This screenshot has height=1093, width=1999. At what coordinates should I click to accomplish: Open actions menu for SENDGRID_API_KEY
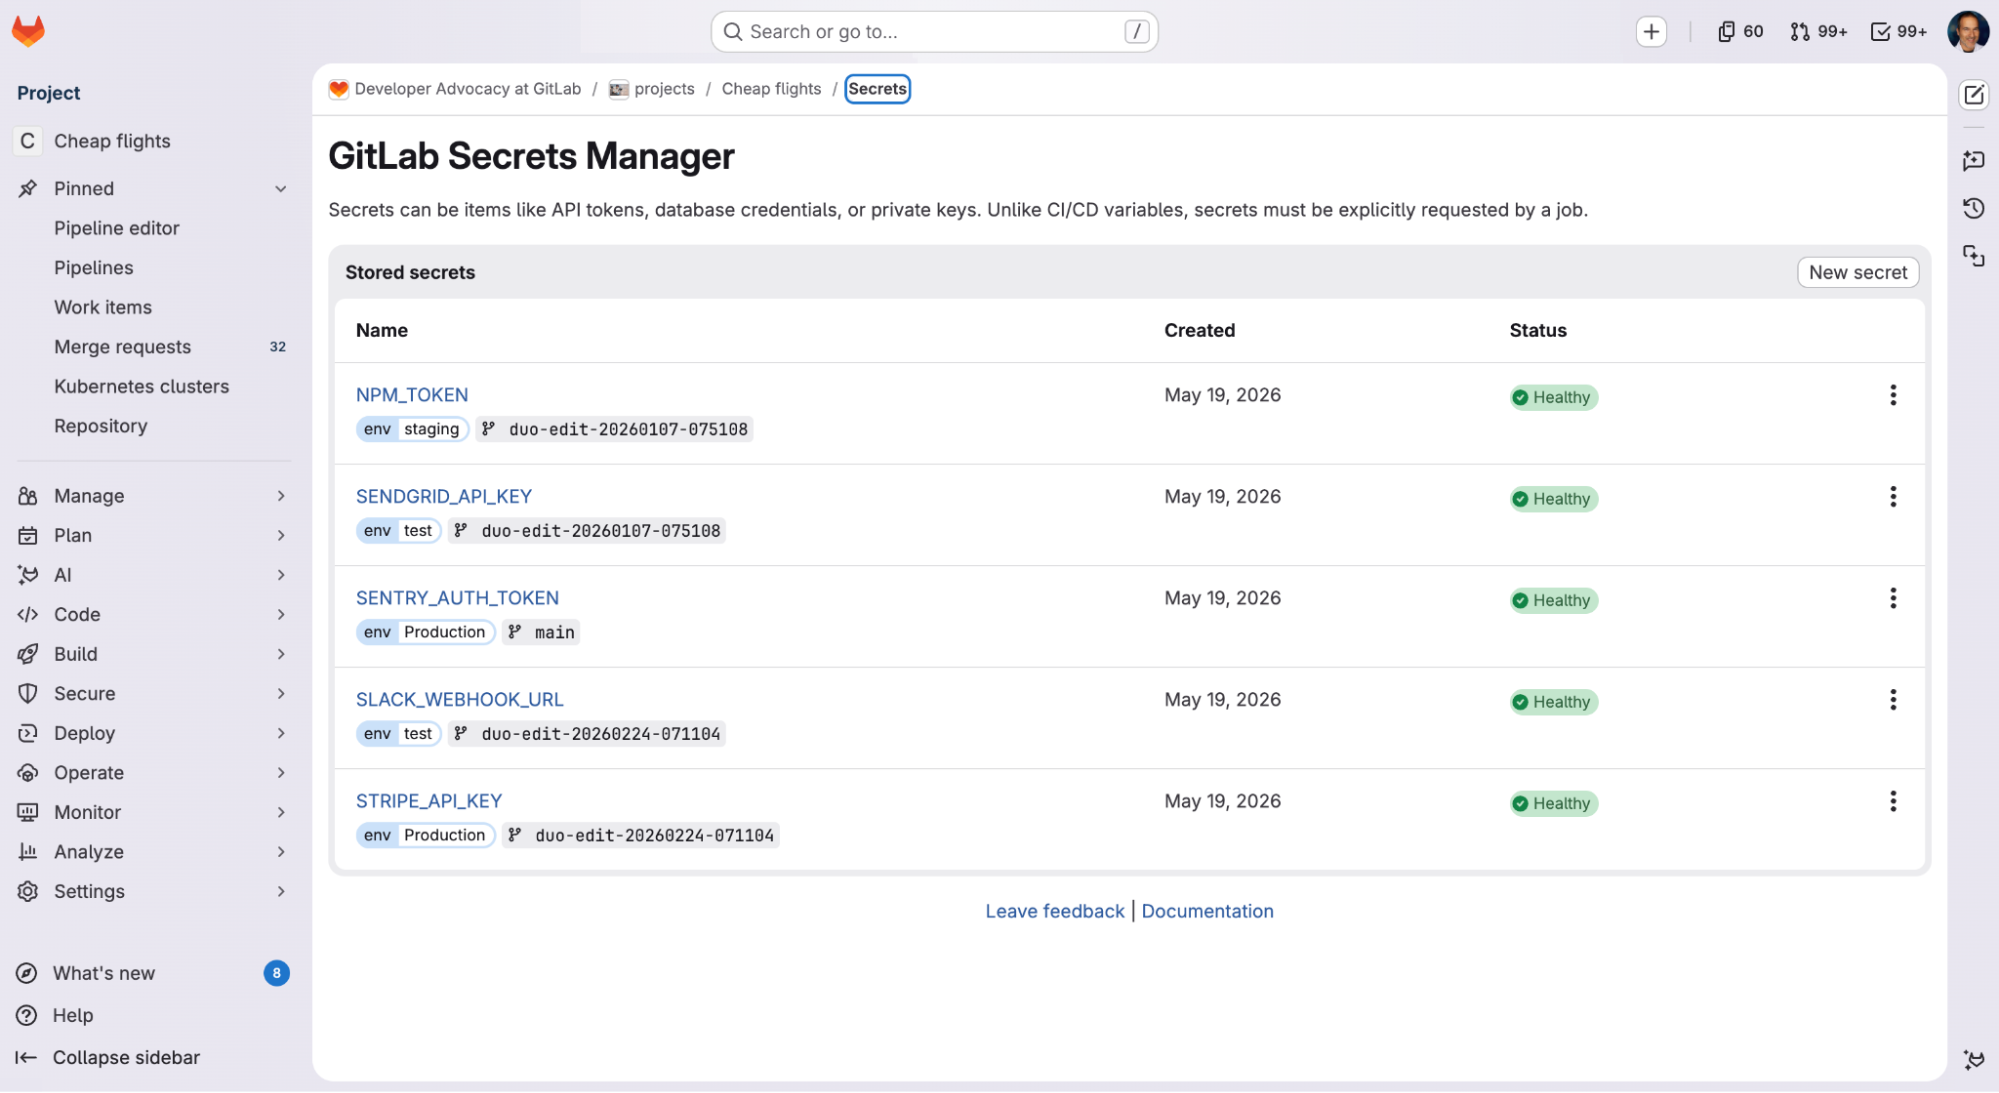[x=1892, y=497]
